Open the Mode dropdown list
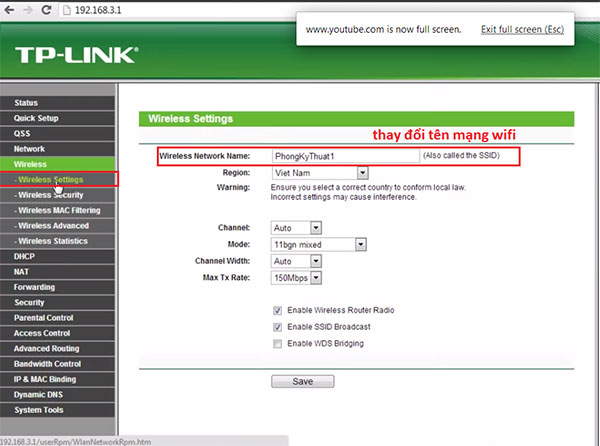The height and width of the screenshot is (446, 600). tap(320, 244)
